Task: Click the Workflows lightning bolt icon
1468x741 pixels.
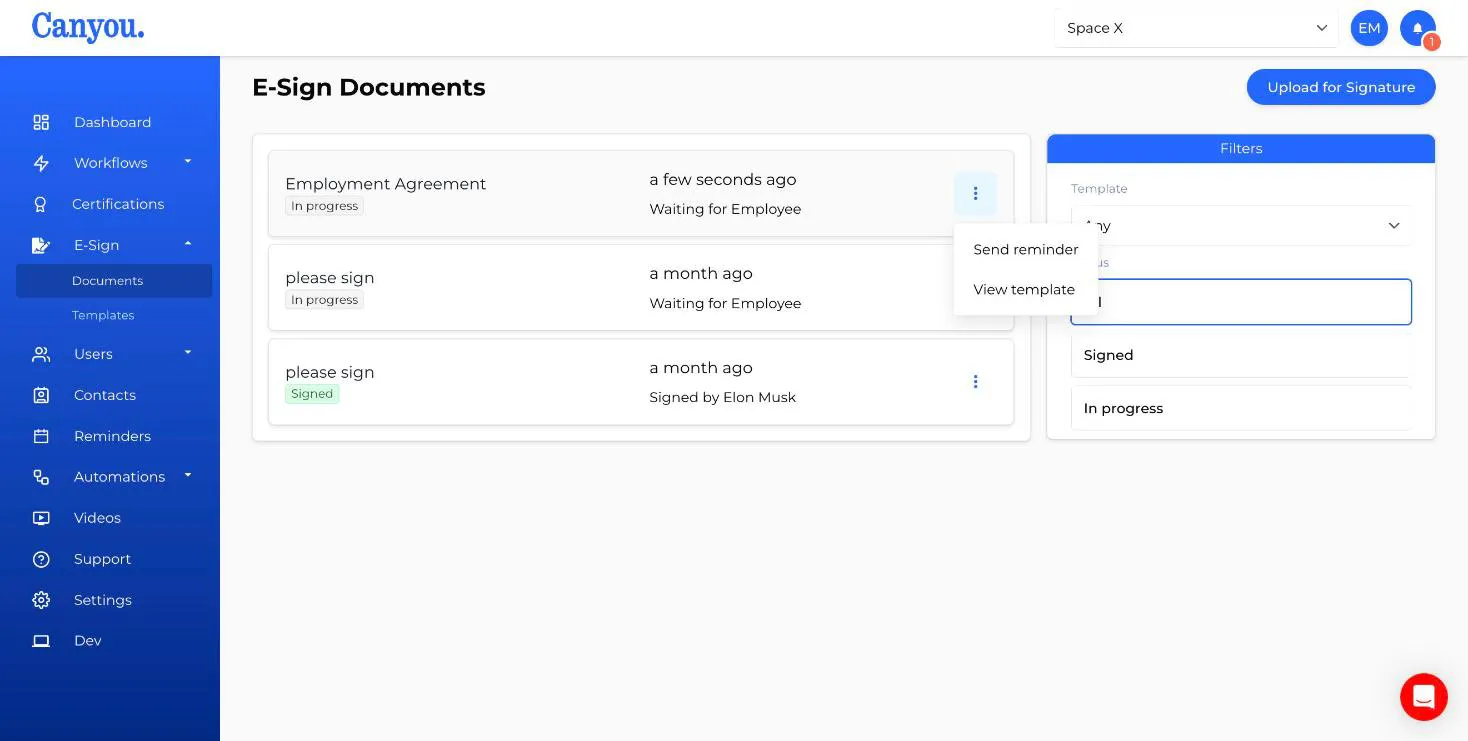Action: pyautogui.click(x=41, y=163)
